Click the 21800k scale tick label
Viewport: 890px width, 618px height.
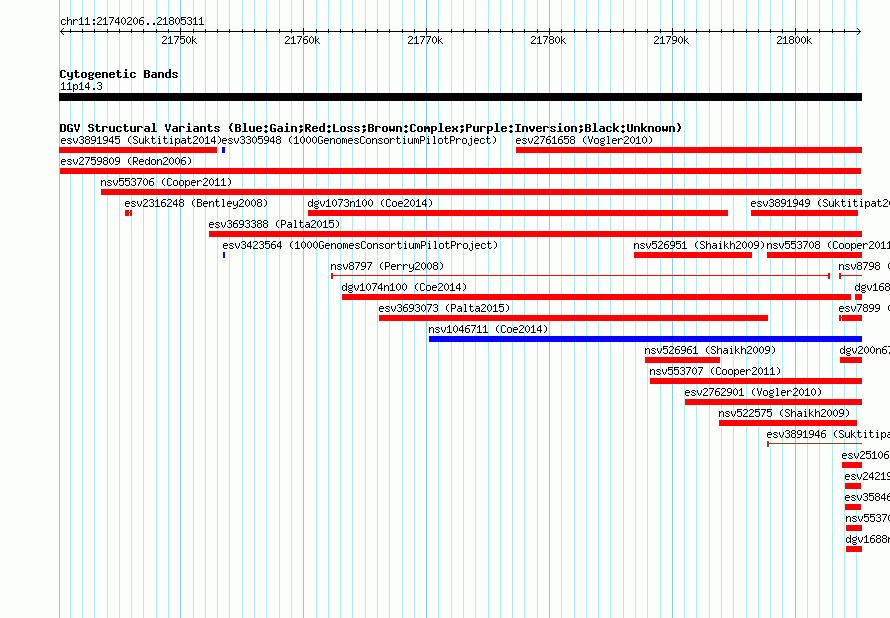[794, 40]
